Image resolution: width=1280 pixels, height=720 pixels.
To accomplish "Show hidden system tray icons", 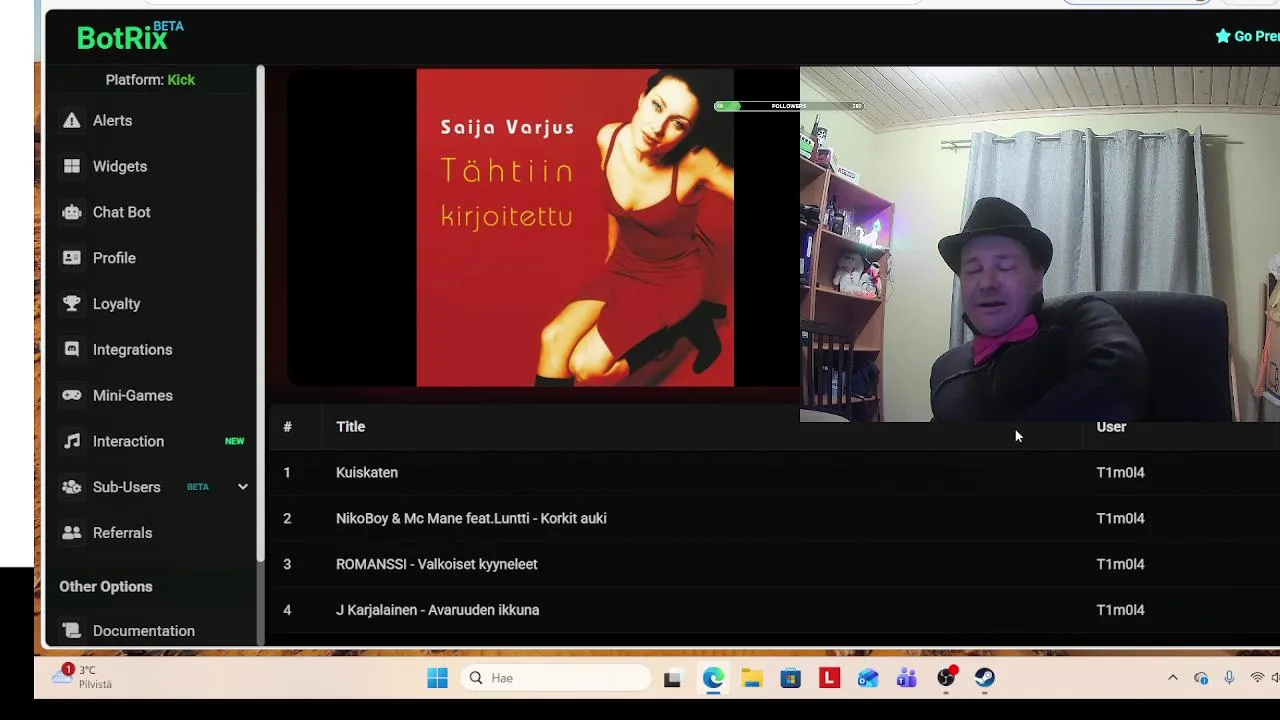I will (x=1173, y=678).
